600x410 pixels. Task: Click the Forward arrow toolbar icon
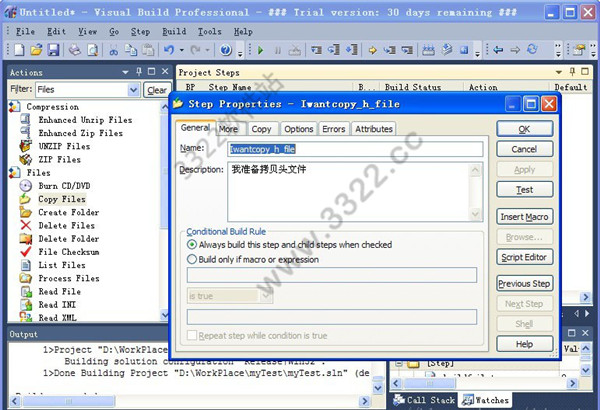click(515, 50)
